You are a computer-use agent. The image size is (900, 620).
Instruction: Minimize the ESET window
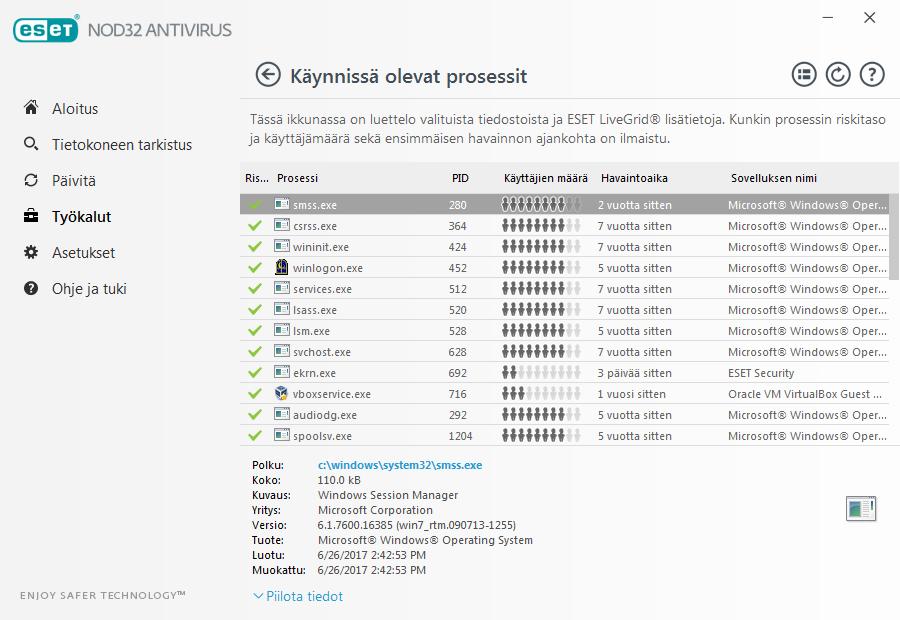[x=828, y=18]
